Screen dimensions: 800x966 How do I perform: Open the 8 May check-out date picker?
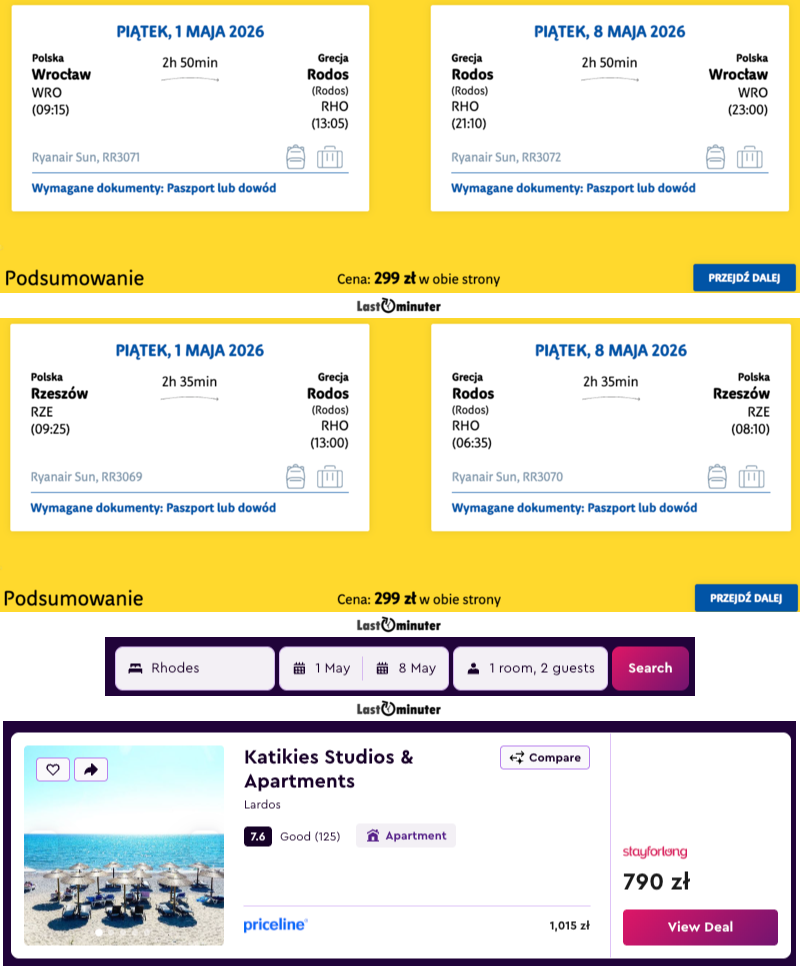pos(406,669)
